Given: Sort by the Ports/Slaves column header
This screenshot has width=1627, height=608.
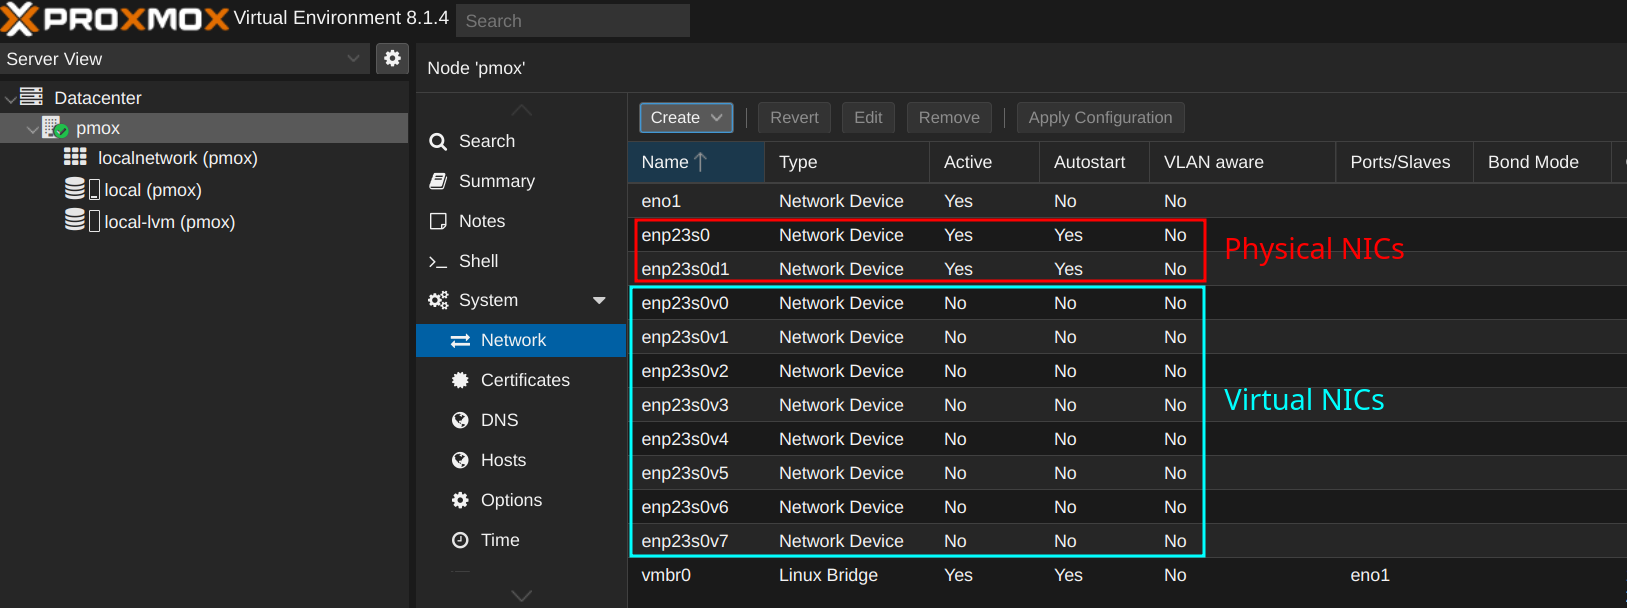Looking at the screenshot, I should click(1405, 162).
